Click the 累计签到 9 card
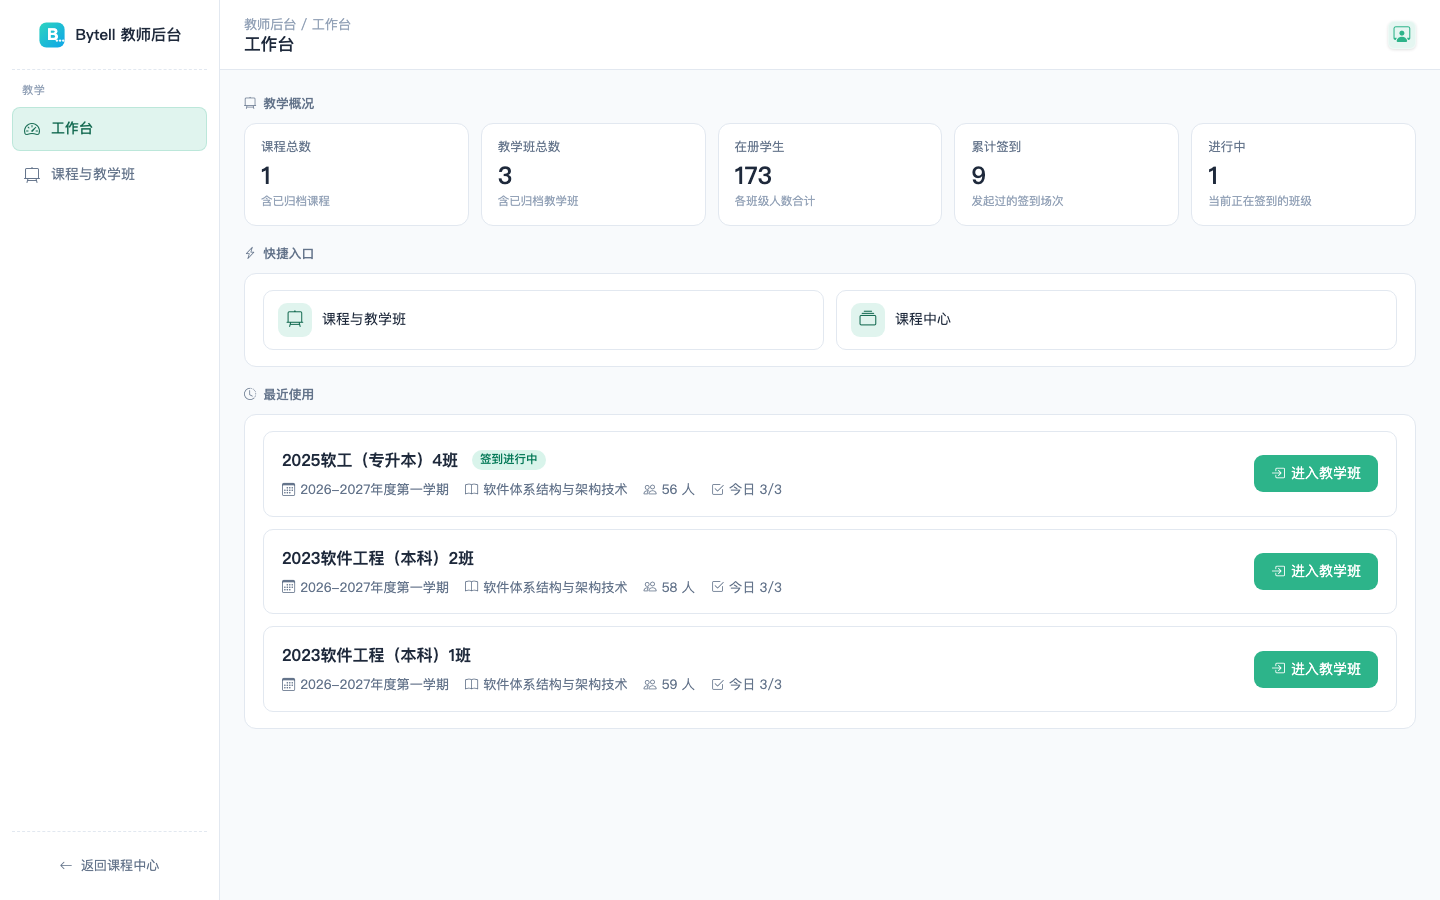 point(1066,174)
